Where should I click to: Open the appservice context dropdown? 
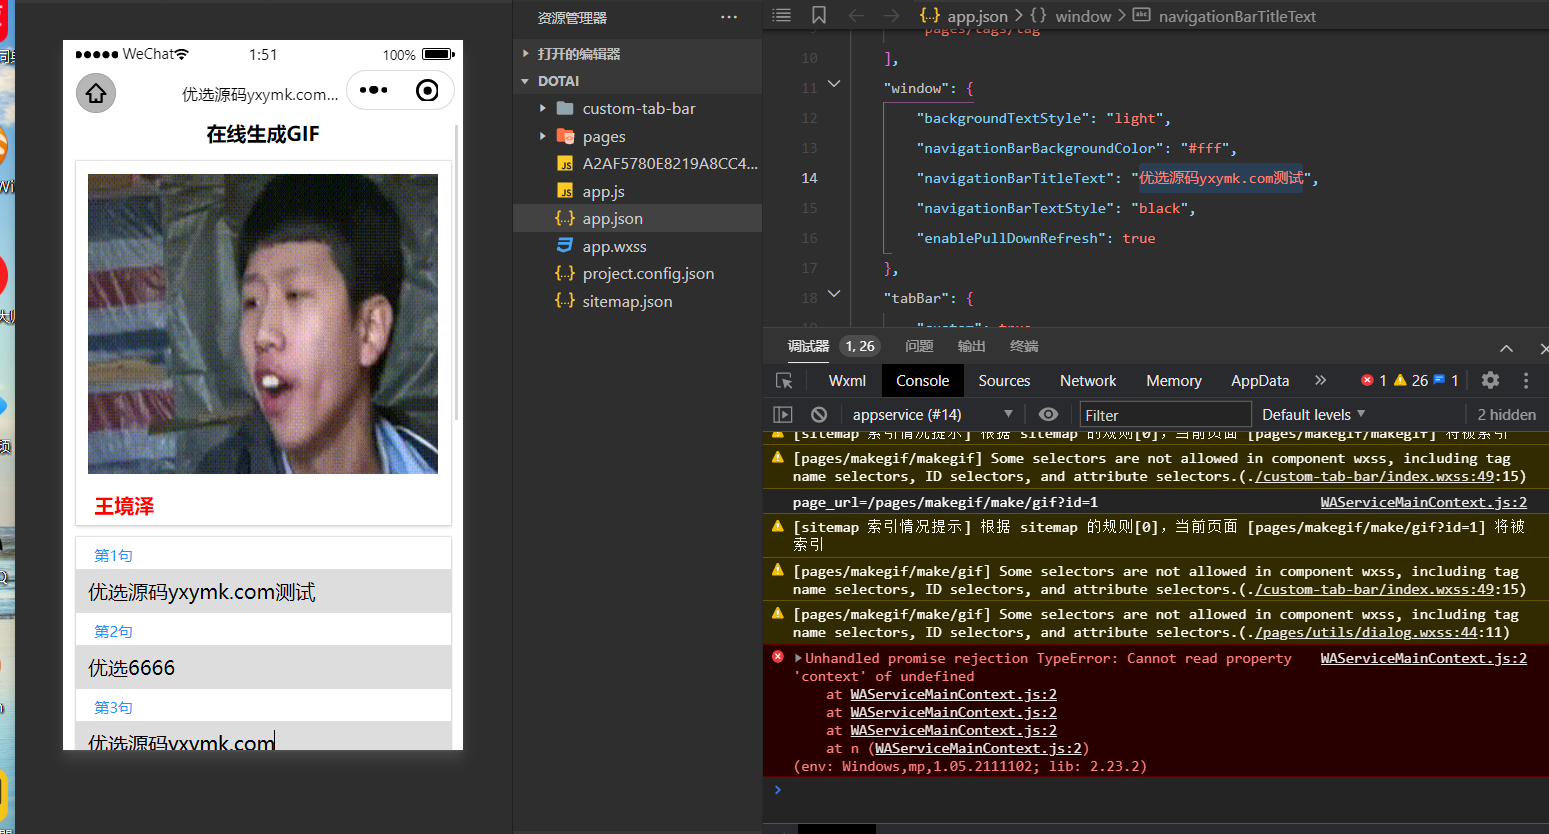point(932,414)
